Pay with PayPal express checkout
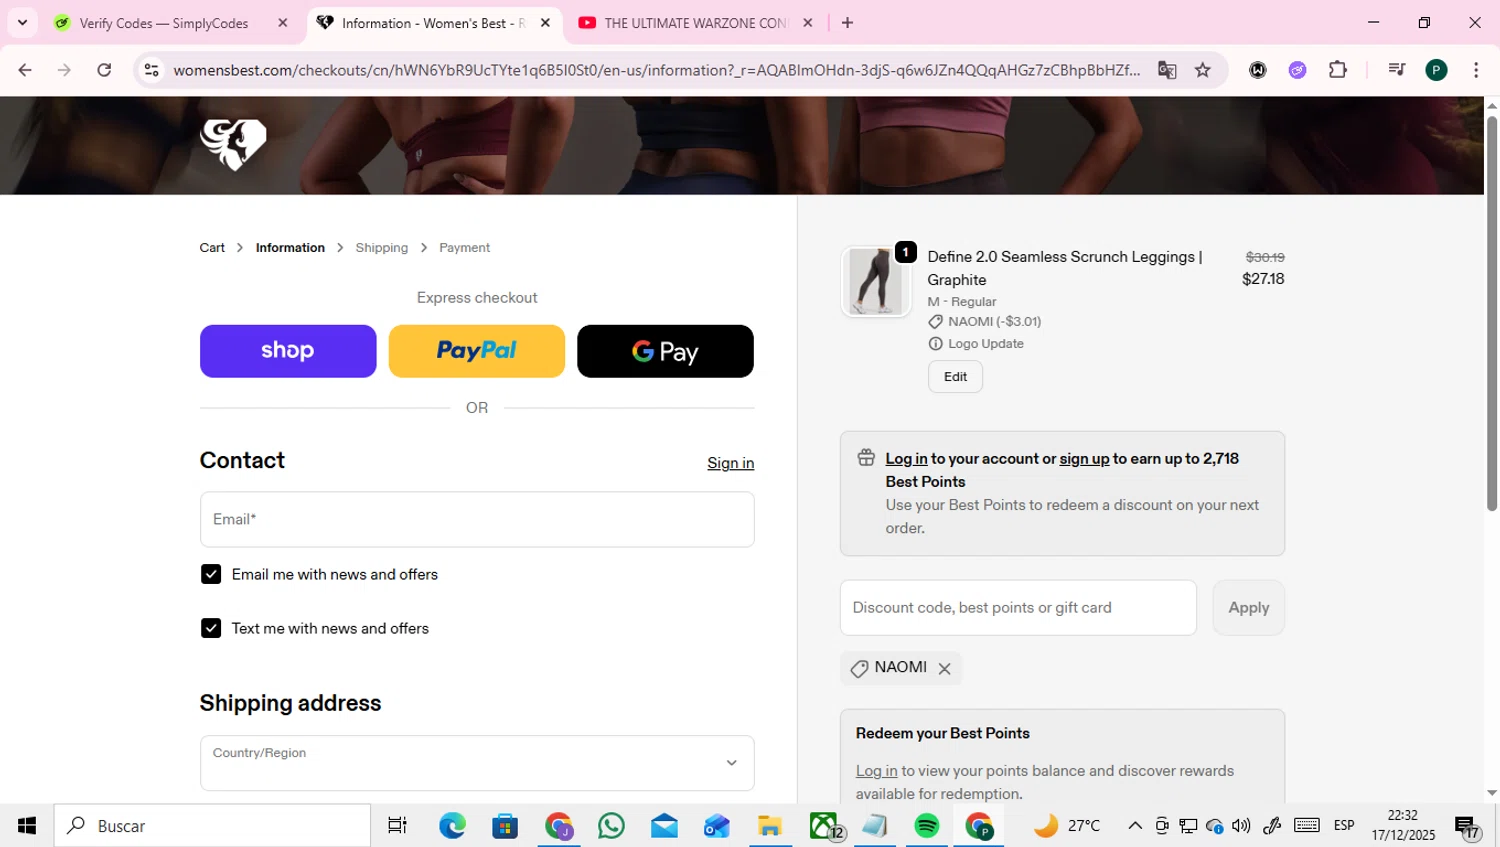This screenshot has width=1500, height=847. pyautogui.click(x=477, y=351)
